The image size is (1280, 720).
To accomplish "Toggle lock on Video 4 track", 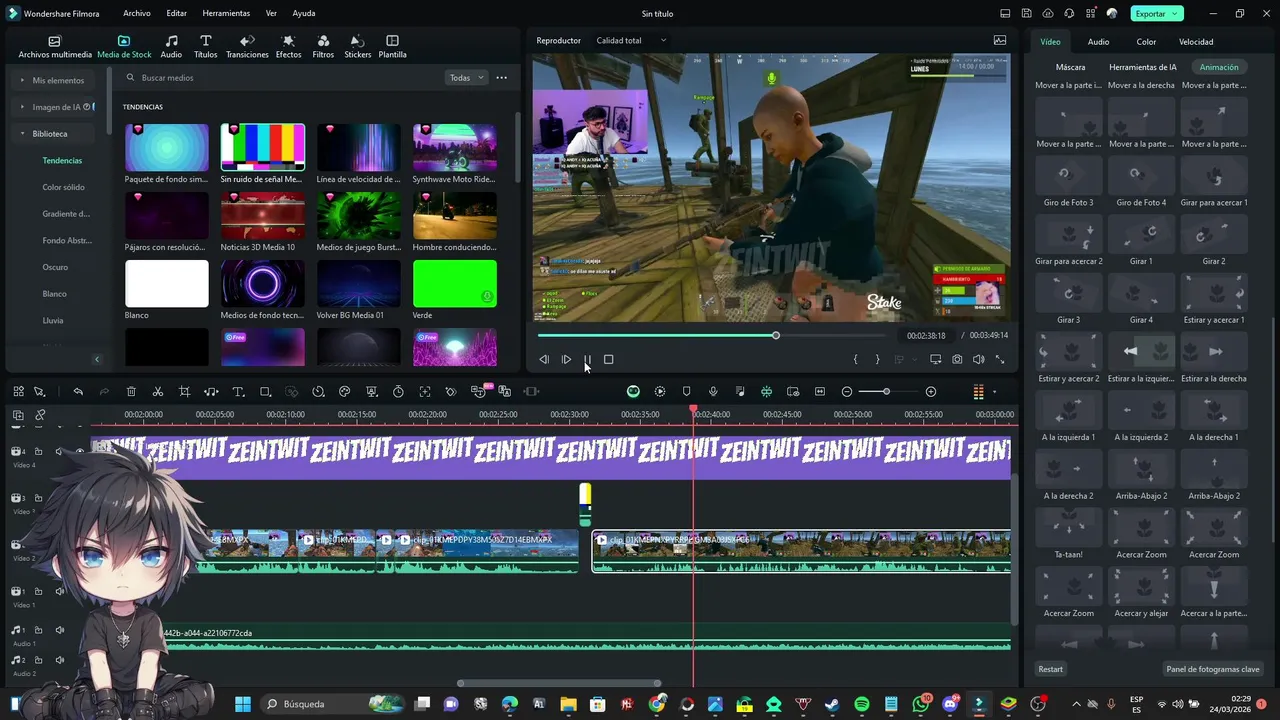I will click(x=40, y=451).
